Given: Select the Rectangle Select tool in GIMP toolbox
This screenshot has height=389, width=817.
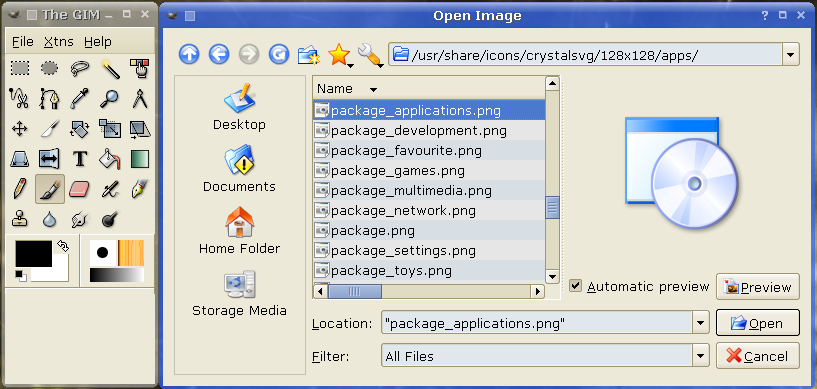Looking at the screenshot, I should 20,68.
